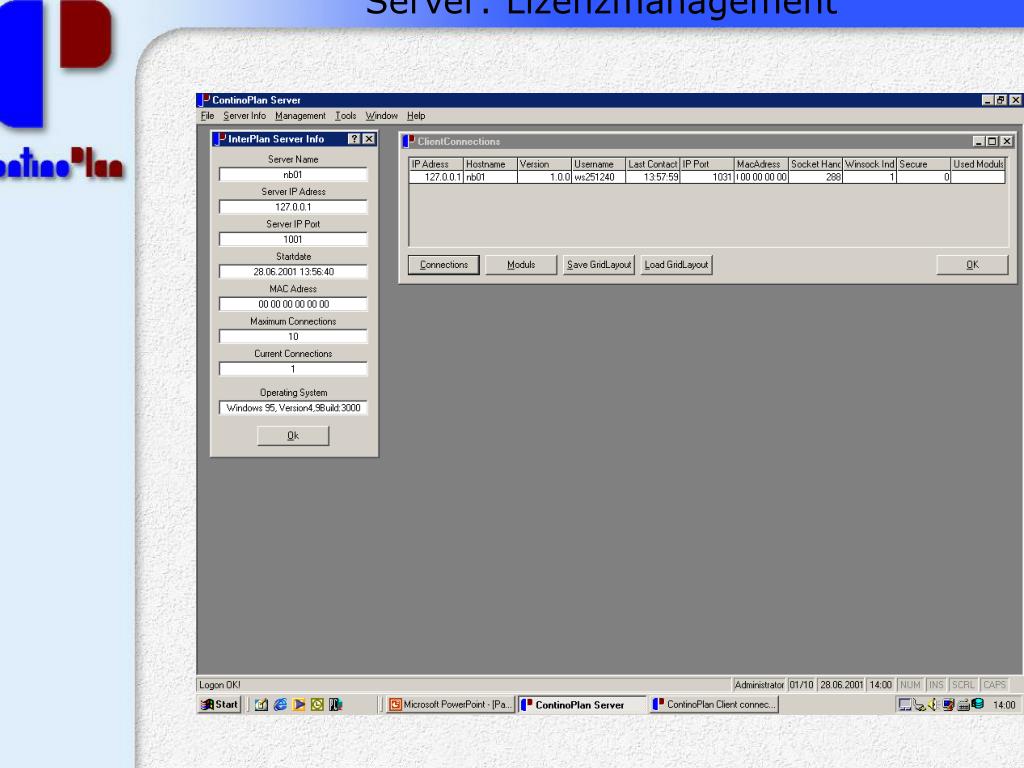The image size is (1024, 768).
Task: Click the 1031 IP port cell
Action: coord(707,177)
